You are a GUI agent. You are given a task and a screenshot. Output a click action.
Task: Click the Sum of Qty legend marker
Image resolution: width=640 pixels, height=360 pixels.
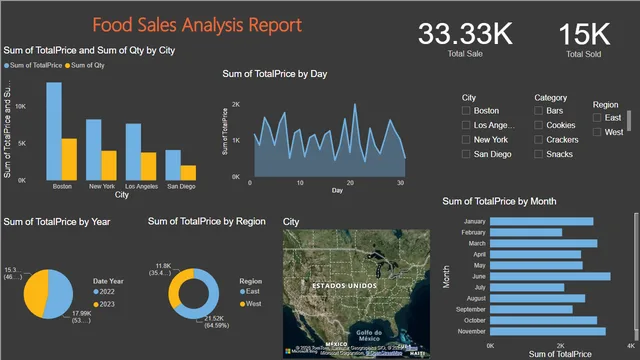(67, 65)
